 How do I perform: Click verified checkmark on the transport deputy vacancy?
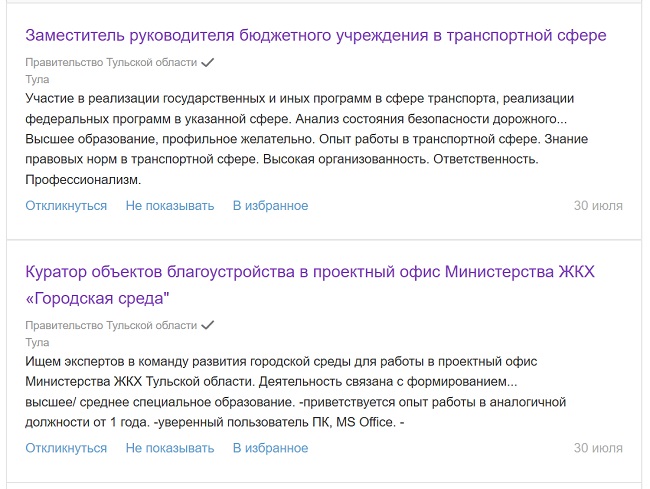click(208, 62)
